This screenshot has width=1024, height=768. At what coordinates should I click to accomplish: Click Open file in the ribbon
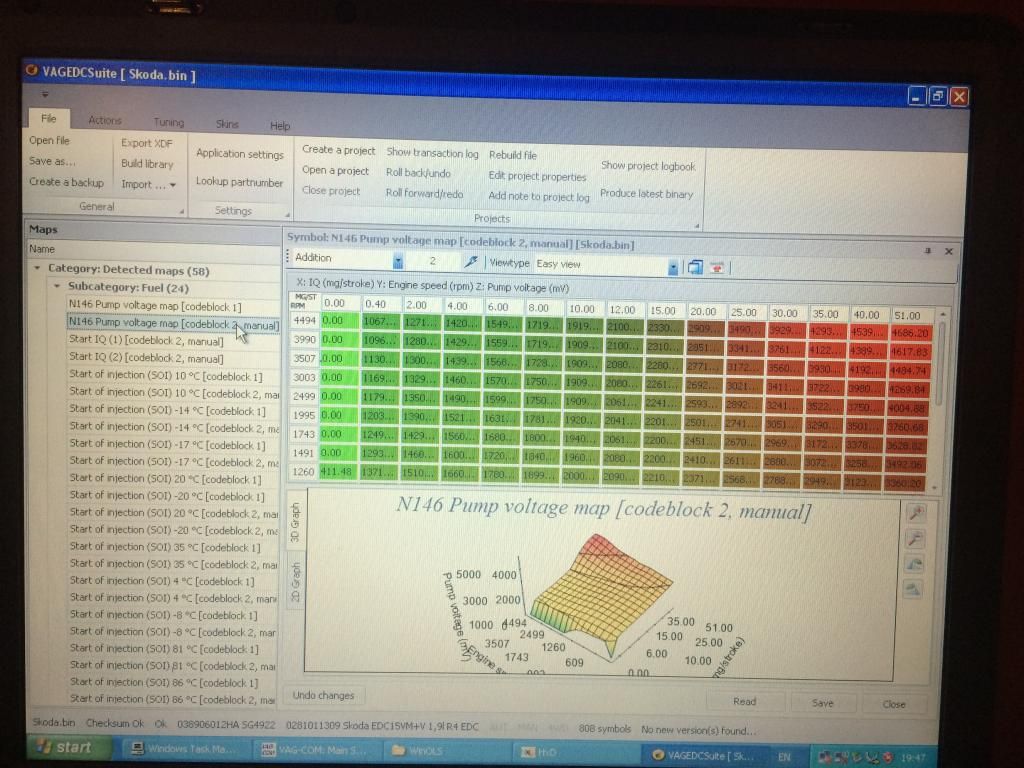pyautogui.click(x=49, y=140)
